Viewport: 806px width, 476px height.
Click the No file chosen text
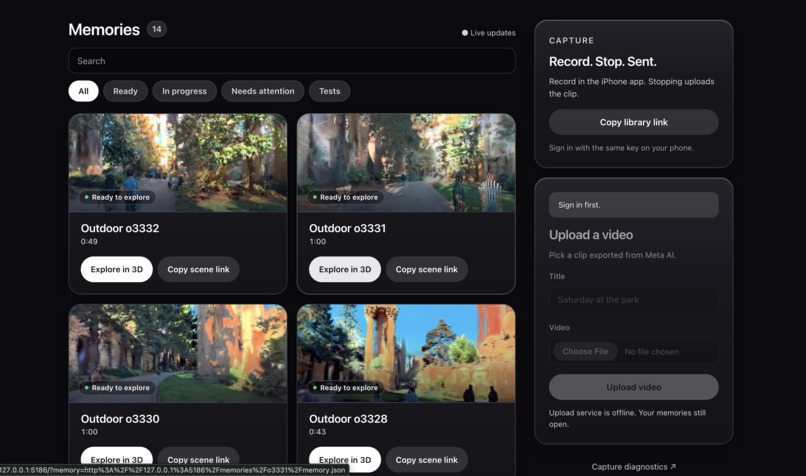click(x=651, y=352)
